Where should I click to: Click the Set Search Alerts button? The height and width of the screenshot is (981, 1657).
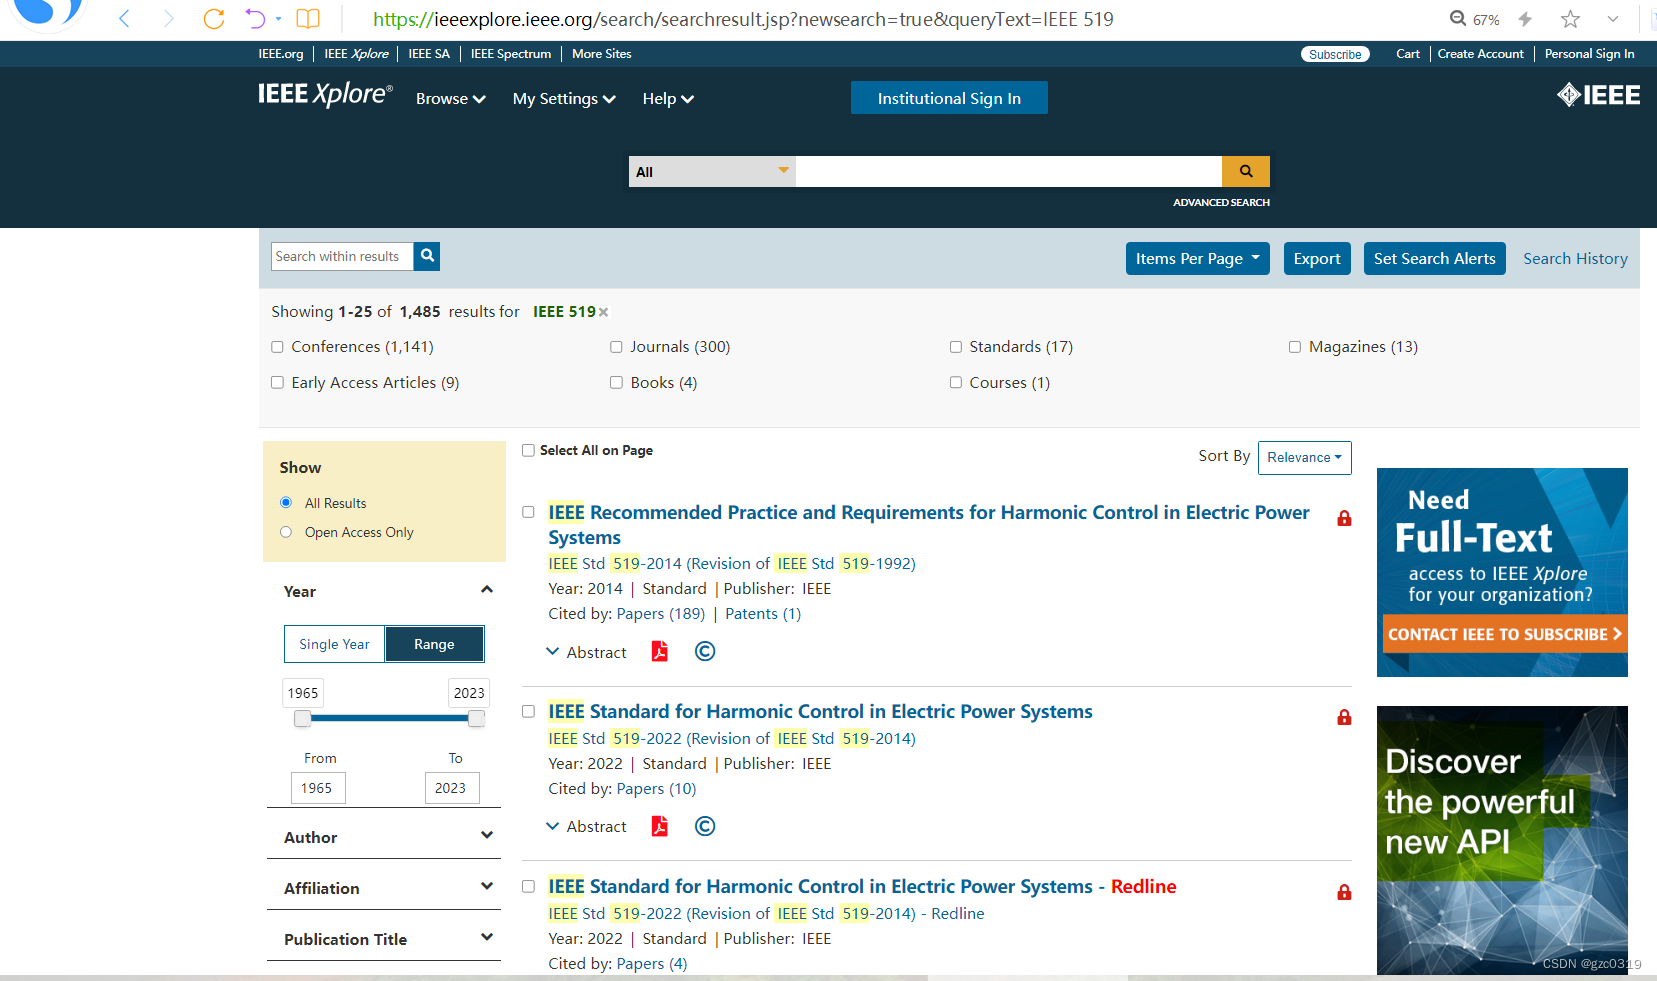click(x=1434, y=258)
